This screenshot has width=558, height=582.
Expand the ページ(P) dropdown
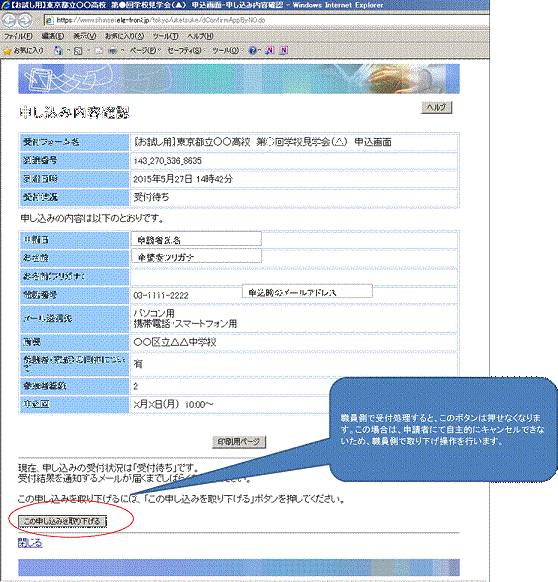click(144, 50)
